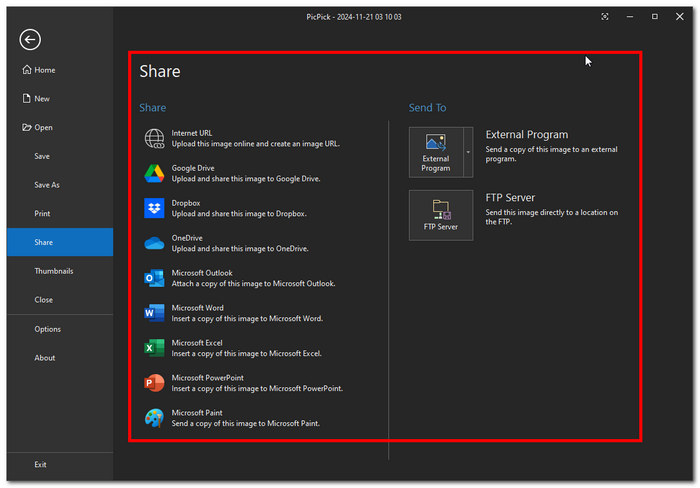Click the Microsoft Outlook icon
Image resolution: width=700 pixels, height=488 pixels.
click(154, 278)
